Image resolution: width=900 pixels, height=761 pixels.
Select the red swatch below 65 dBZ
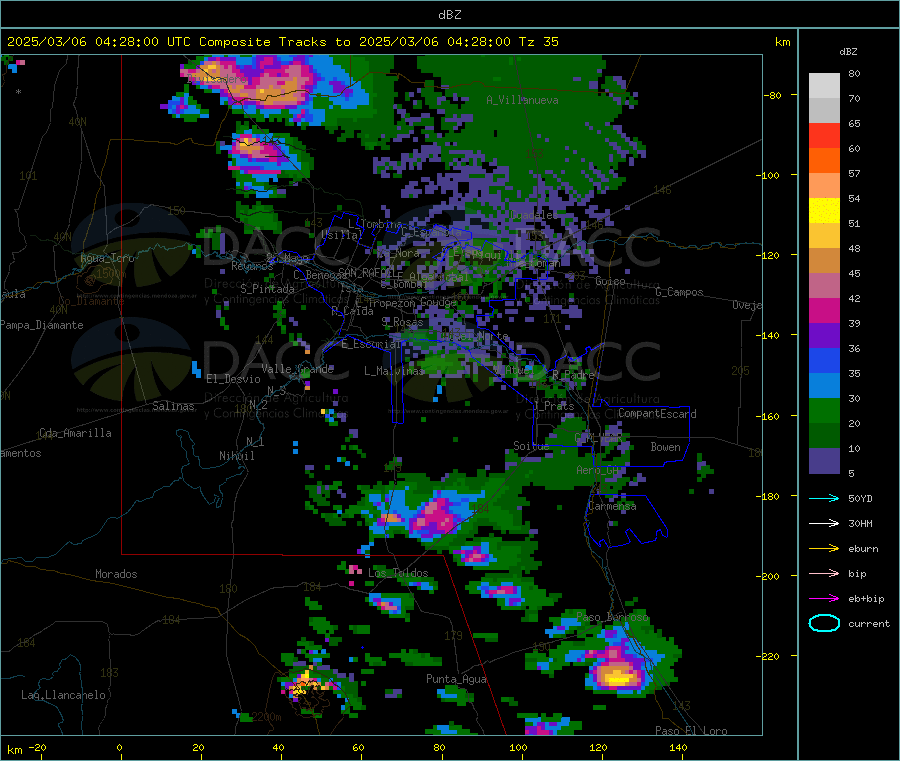824,135
